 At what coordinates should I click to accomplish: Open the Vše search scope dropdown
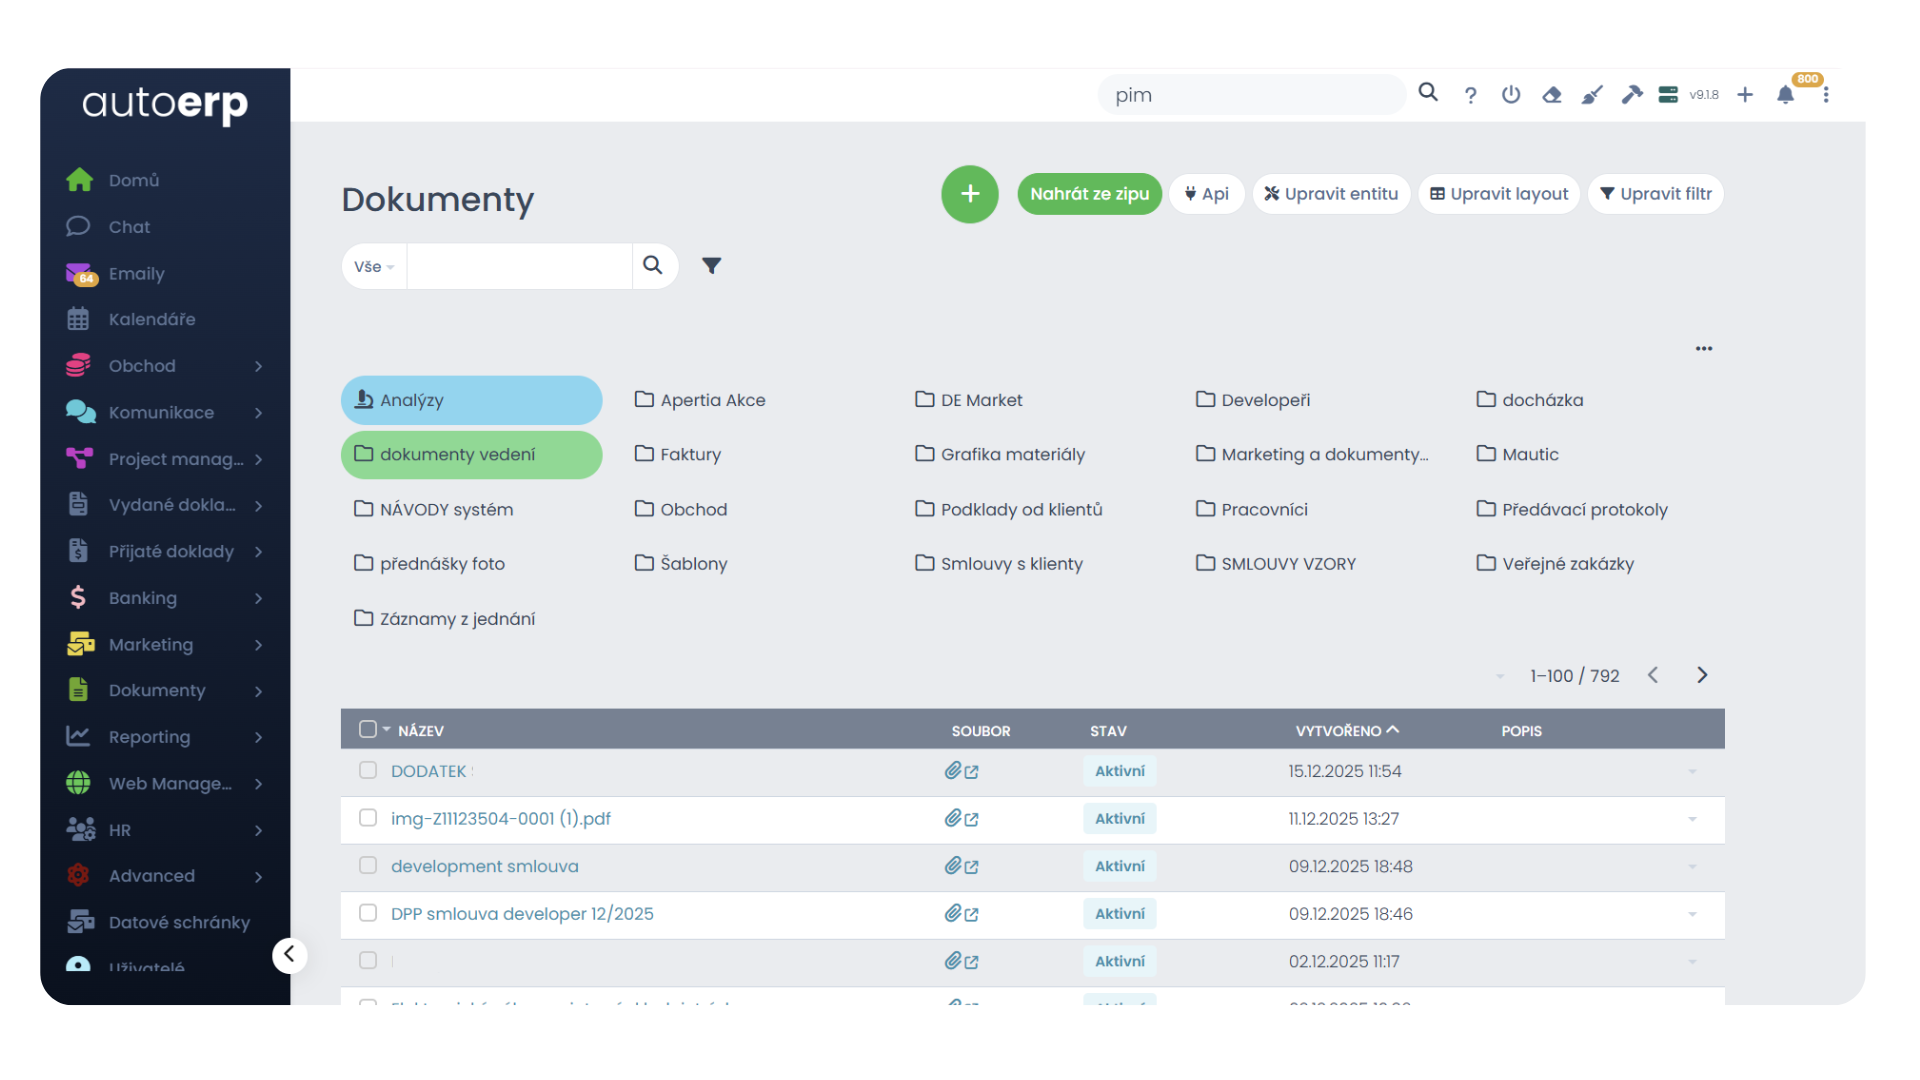click(x=374, y=267)
